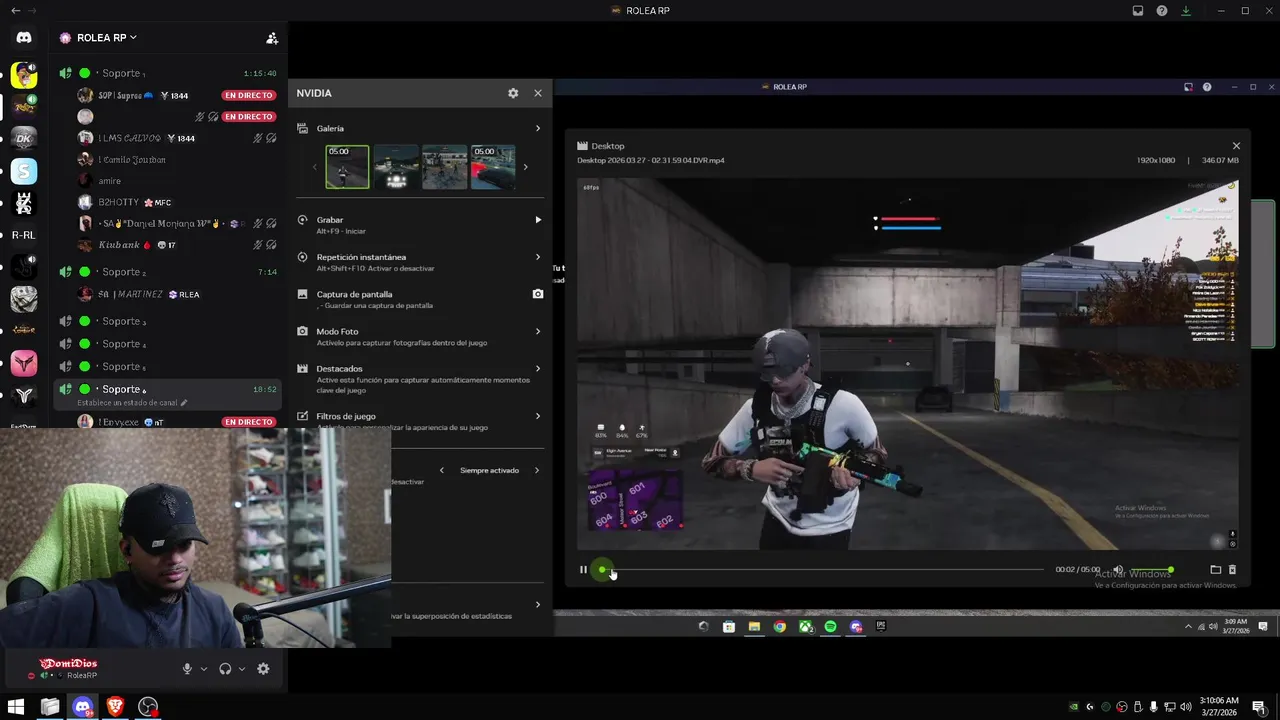Invite people to ROLEA RP server icon
Viewport: 1280px width, 720px height.
tap(272, 38)
